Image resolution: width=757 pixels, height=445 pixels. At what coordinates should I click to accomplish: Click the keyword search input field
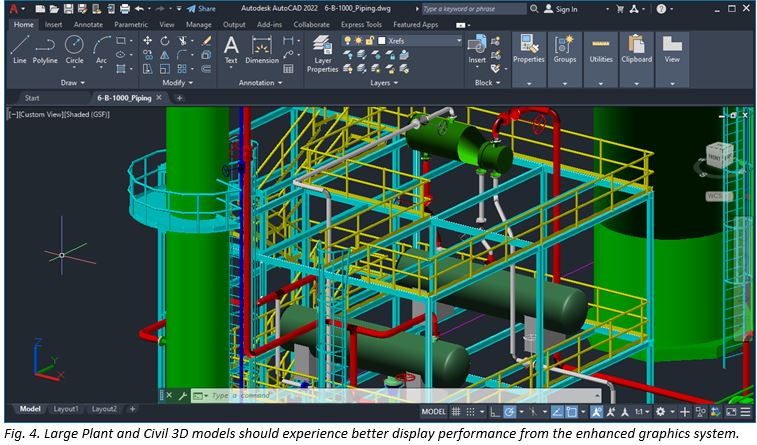tap(474, 9)
